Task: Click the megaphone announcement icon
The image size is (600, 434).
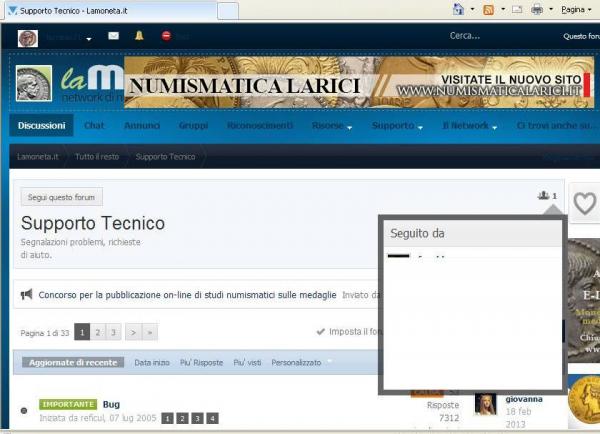Action: pos(26,294)
